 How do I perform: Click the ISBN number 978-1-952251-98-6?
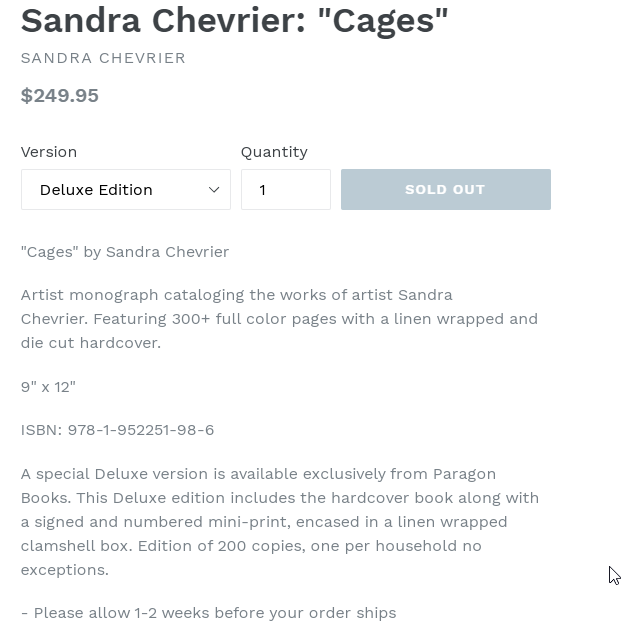click(x=141, y=430)
